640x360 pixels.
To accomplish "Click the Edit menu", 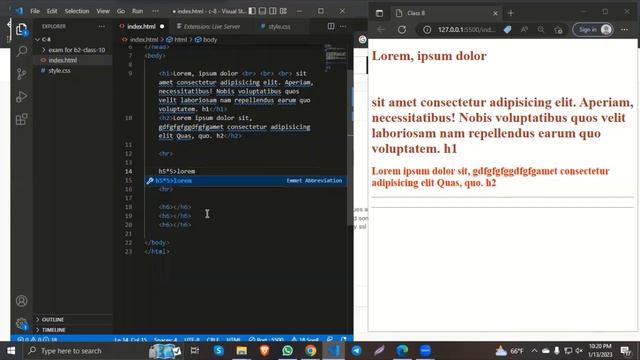I will point(52,11).
